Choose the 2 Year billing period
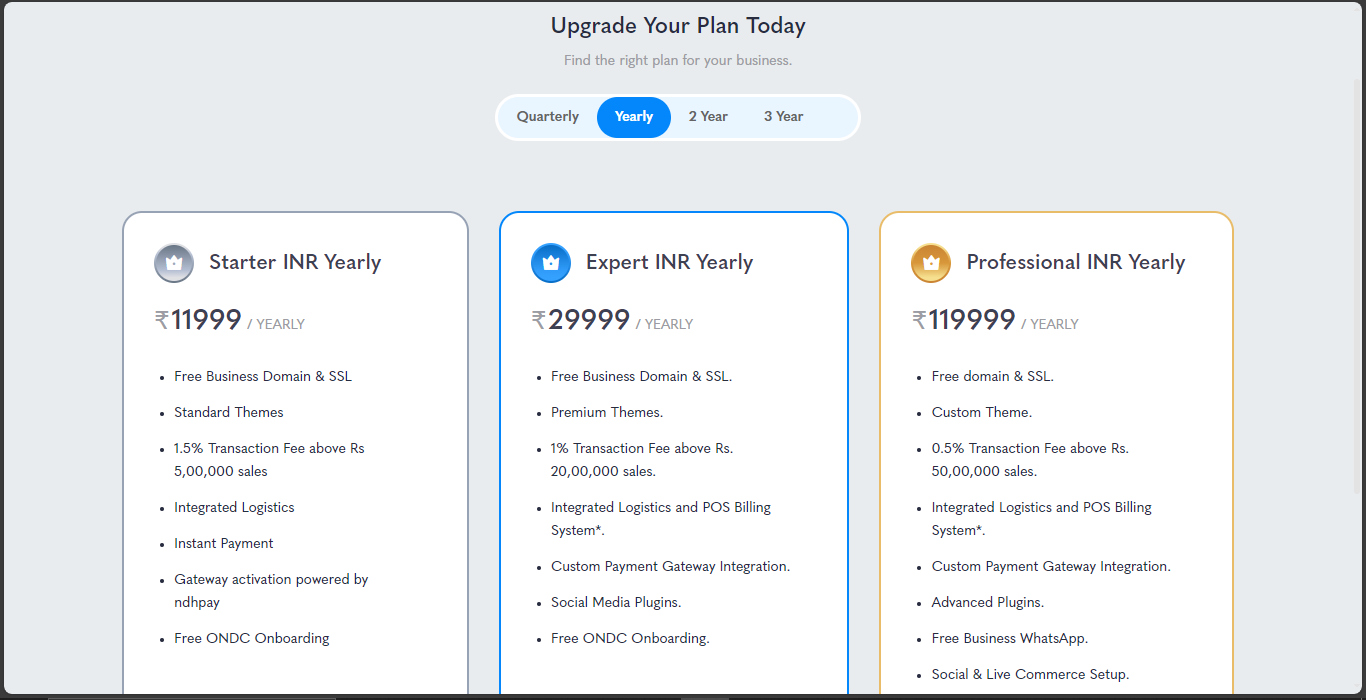This screenshot has width=1366, height=700. (x=708, y=117)
